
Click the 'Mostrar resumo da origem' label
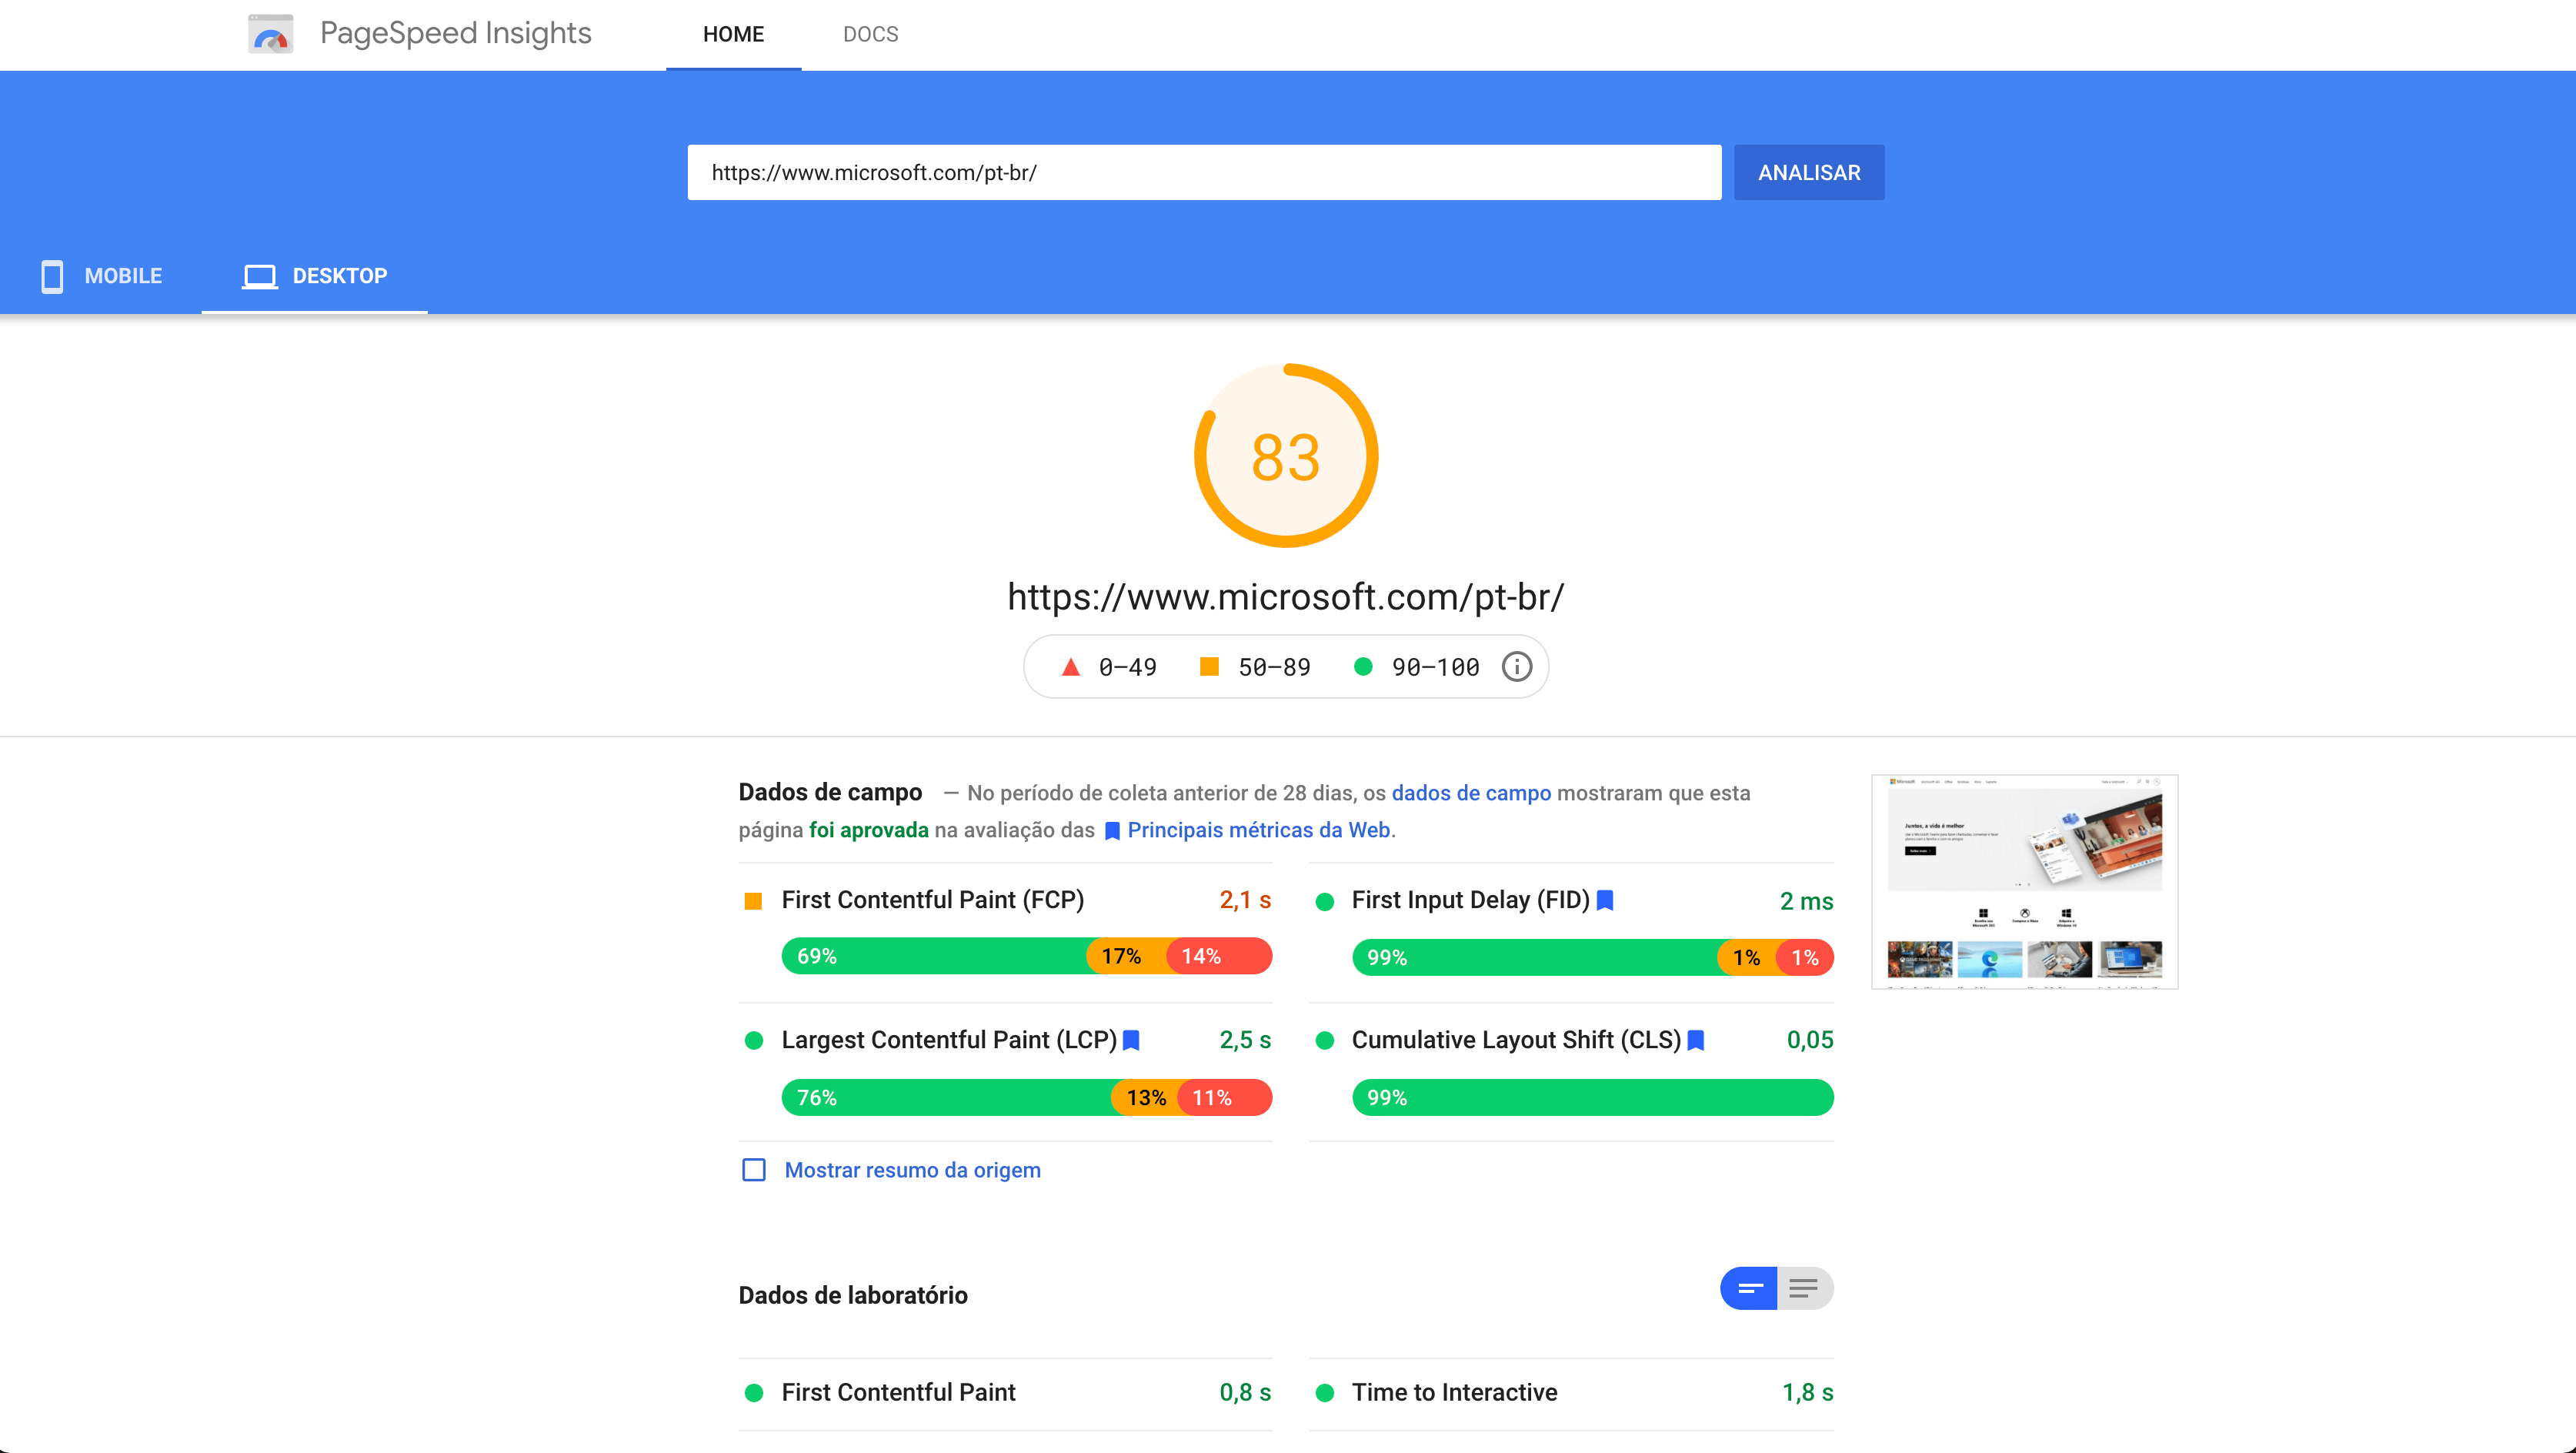(912, 1170)
